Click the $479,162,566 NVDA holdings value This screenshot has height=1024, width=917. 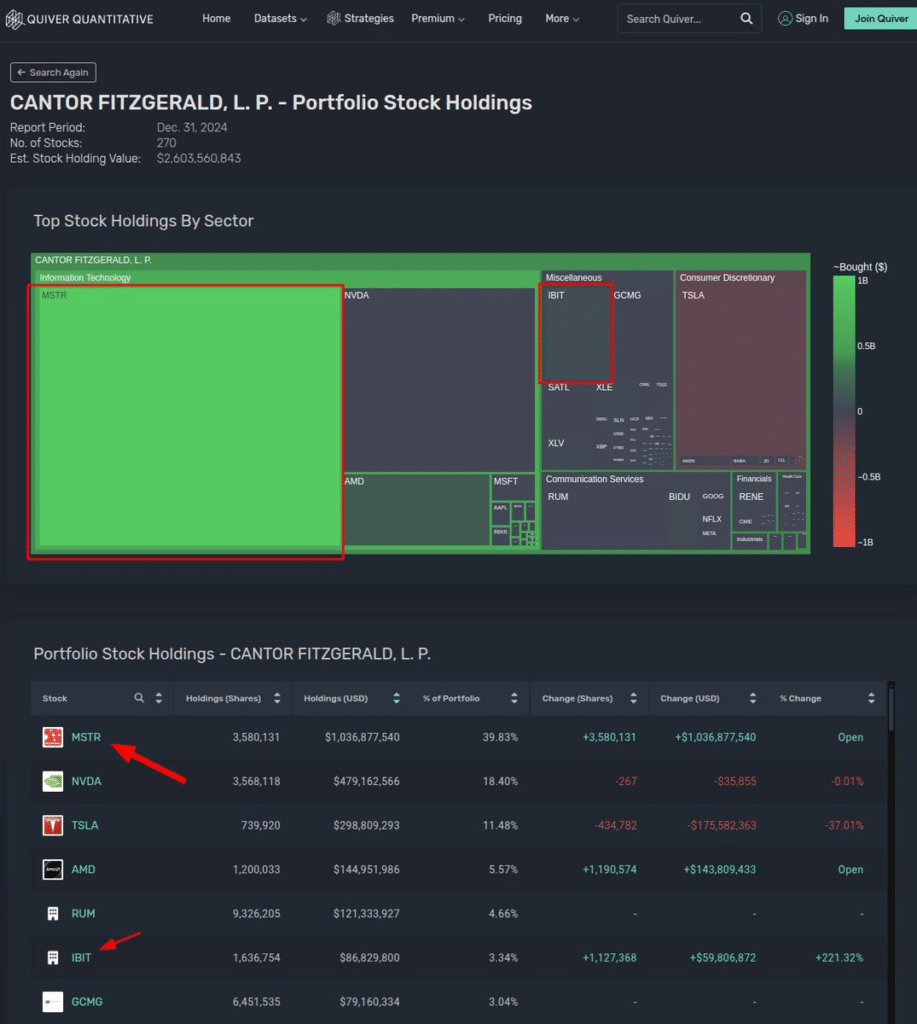[x=366, y=781]
